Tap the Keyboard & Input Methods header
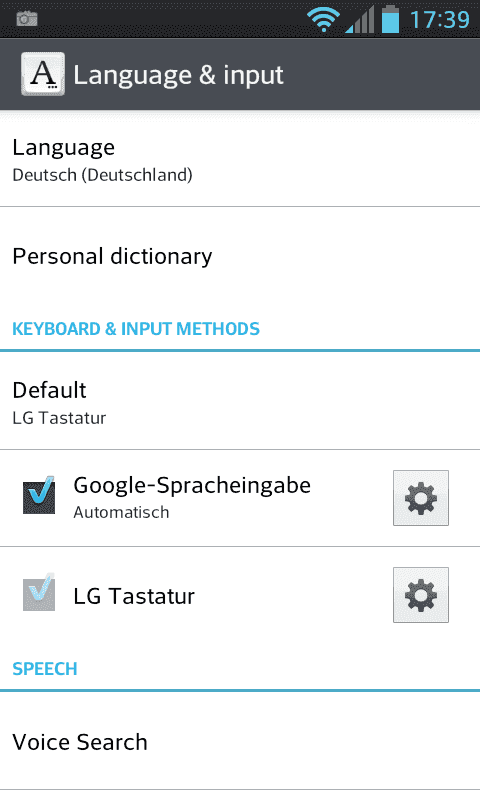The image size is (480, 800). [x=136, y=329]
